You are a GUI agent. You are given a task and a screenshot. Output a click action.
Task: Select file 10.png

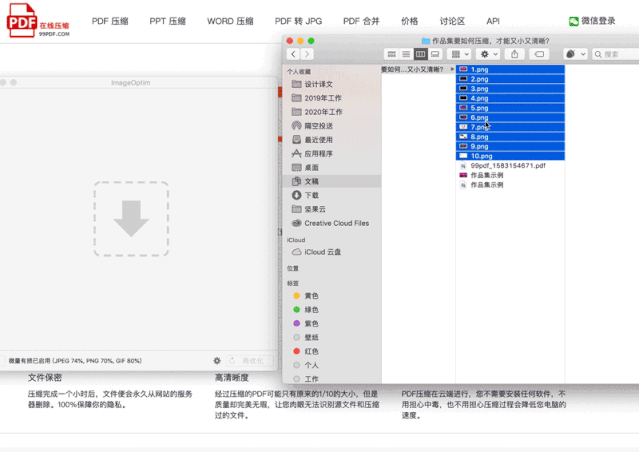tap(510, 156)
